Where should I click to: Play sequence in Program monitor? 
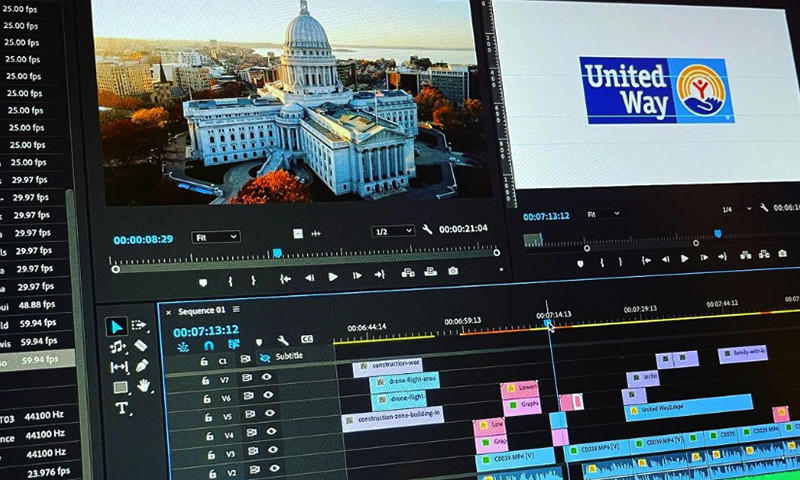click(x=684, y=259)
